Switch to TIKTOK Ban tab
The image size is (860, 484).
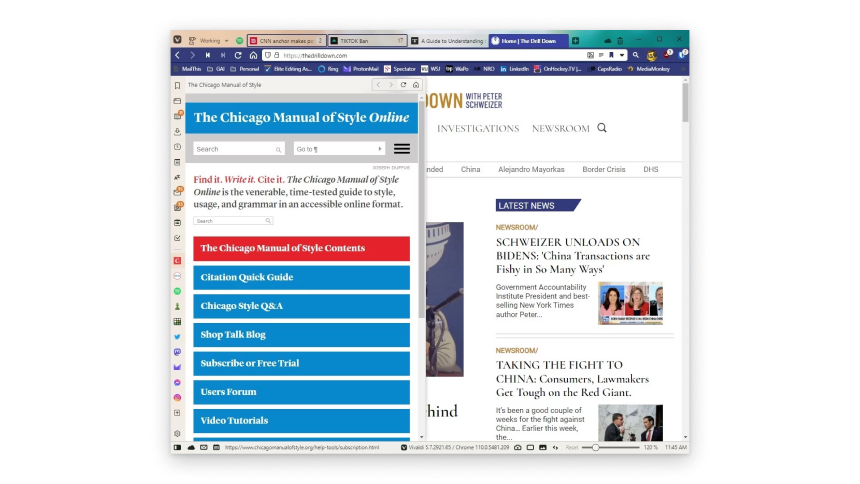tap(367, 41)
